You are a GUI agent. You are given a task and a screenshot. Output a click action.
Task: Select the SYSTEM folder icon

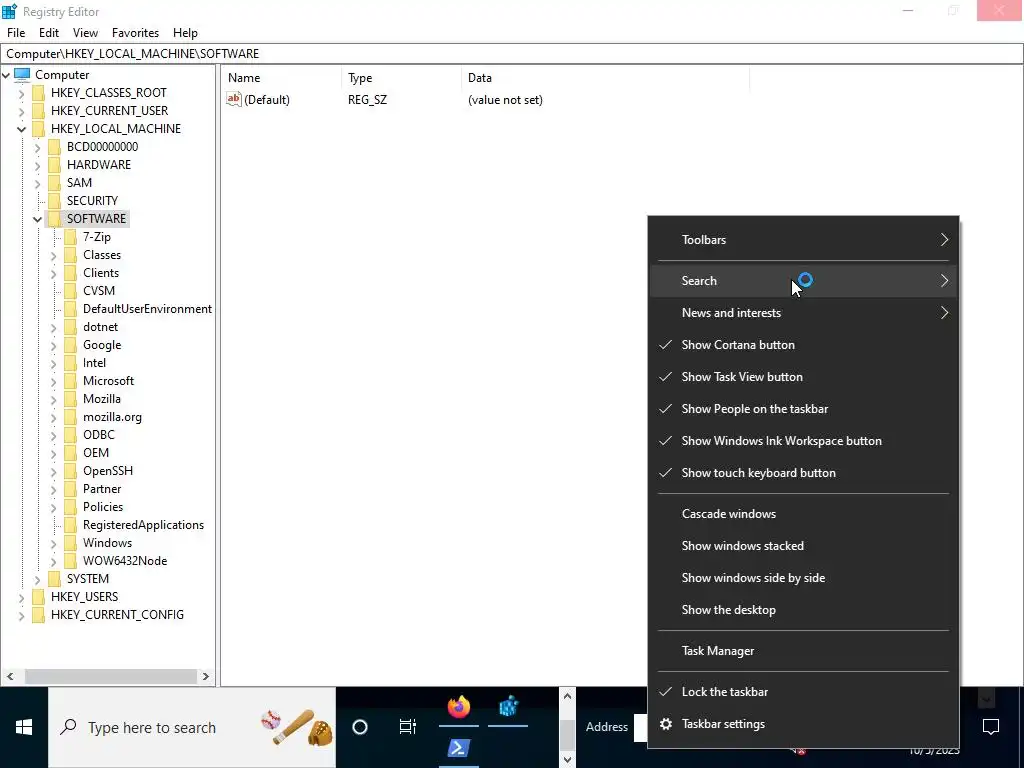pos(55,579)
